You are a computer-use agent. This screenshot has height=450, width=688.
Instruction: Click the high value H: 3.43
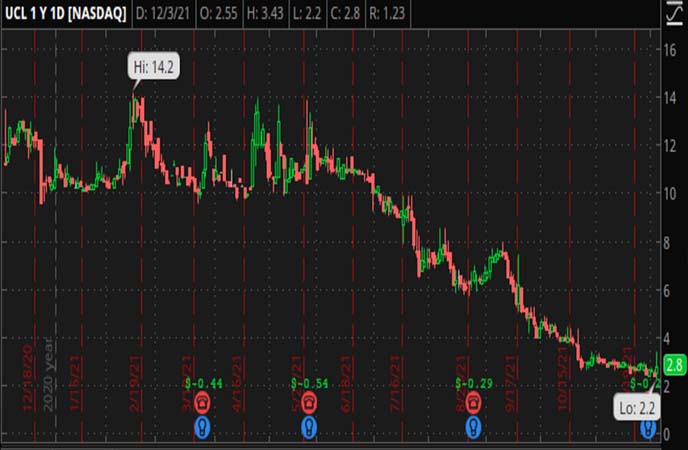(x=265, y=14)
